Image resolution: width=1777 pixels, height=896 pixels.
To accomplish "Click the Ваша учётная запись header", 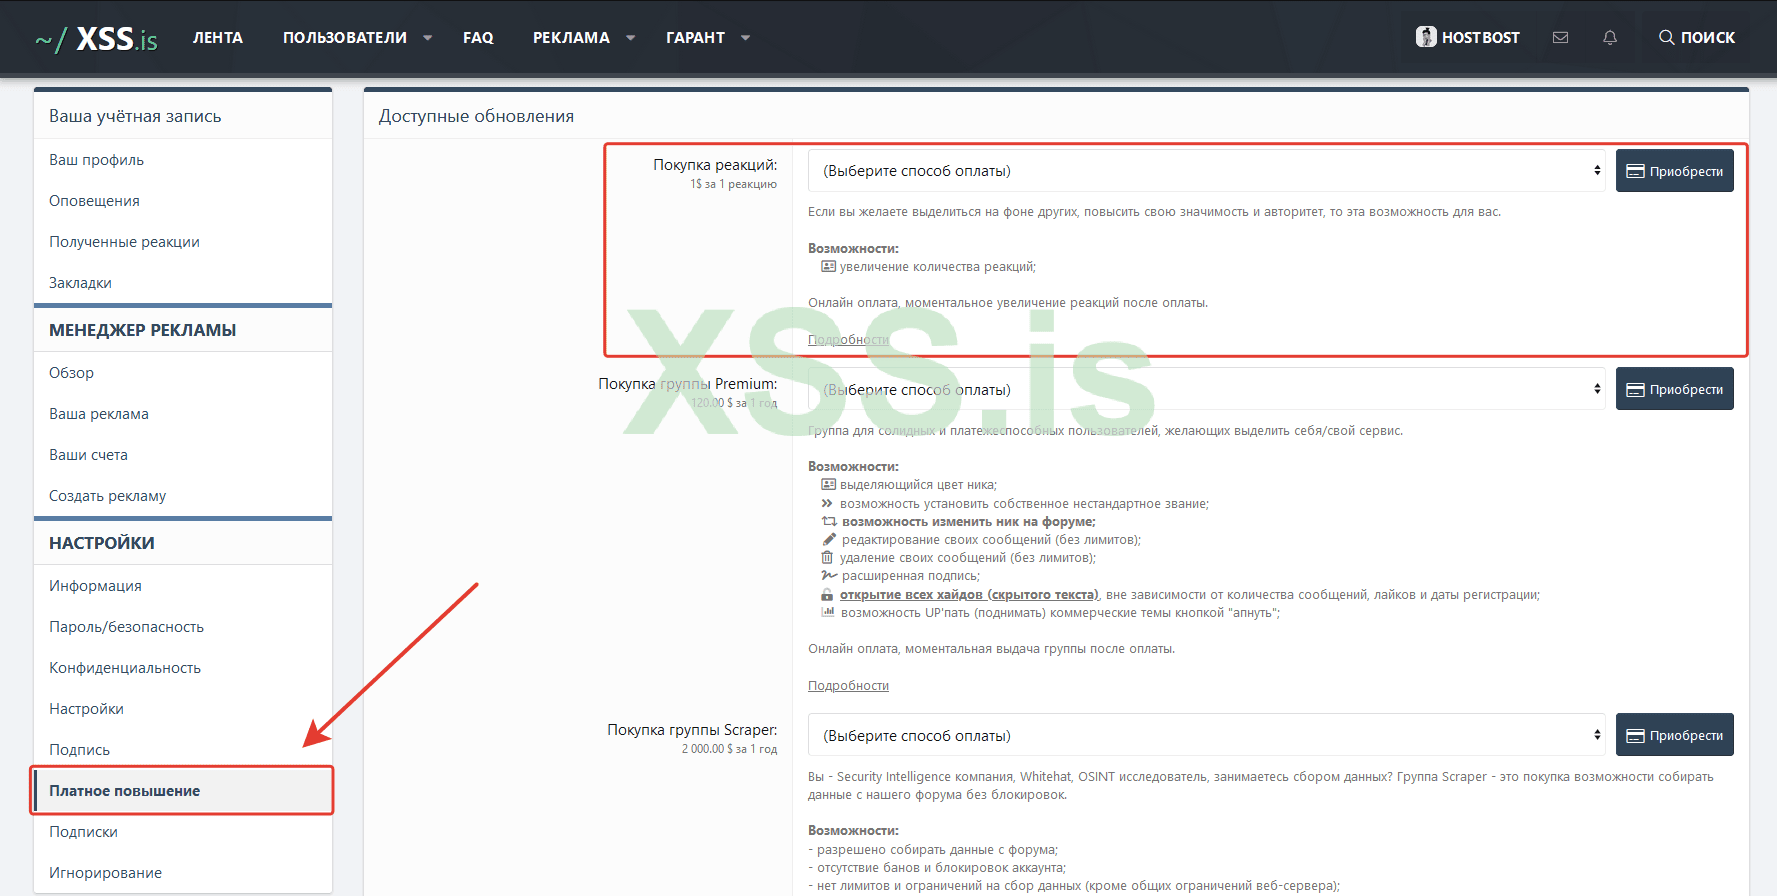I will (x=135, y=116).
